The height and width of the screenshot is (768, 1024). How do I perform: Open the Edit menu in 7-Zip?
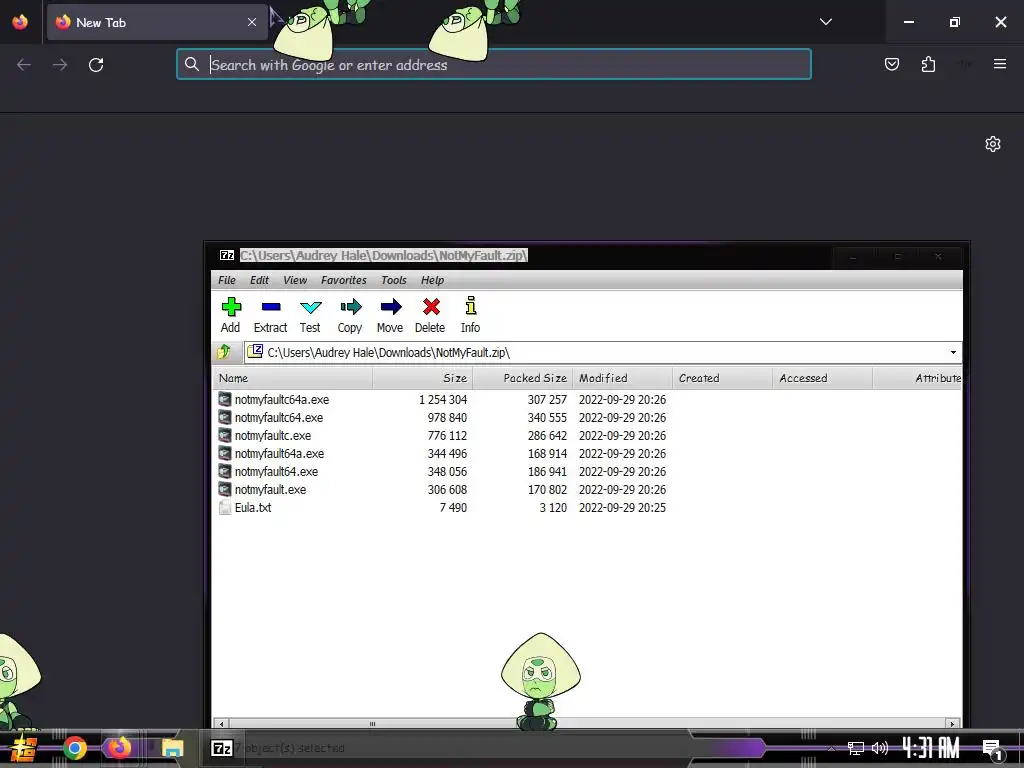coord(259,280)
